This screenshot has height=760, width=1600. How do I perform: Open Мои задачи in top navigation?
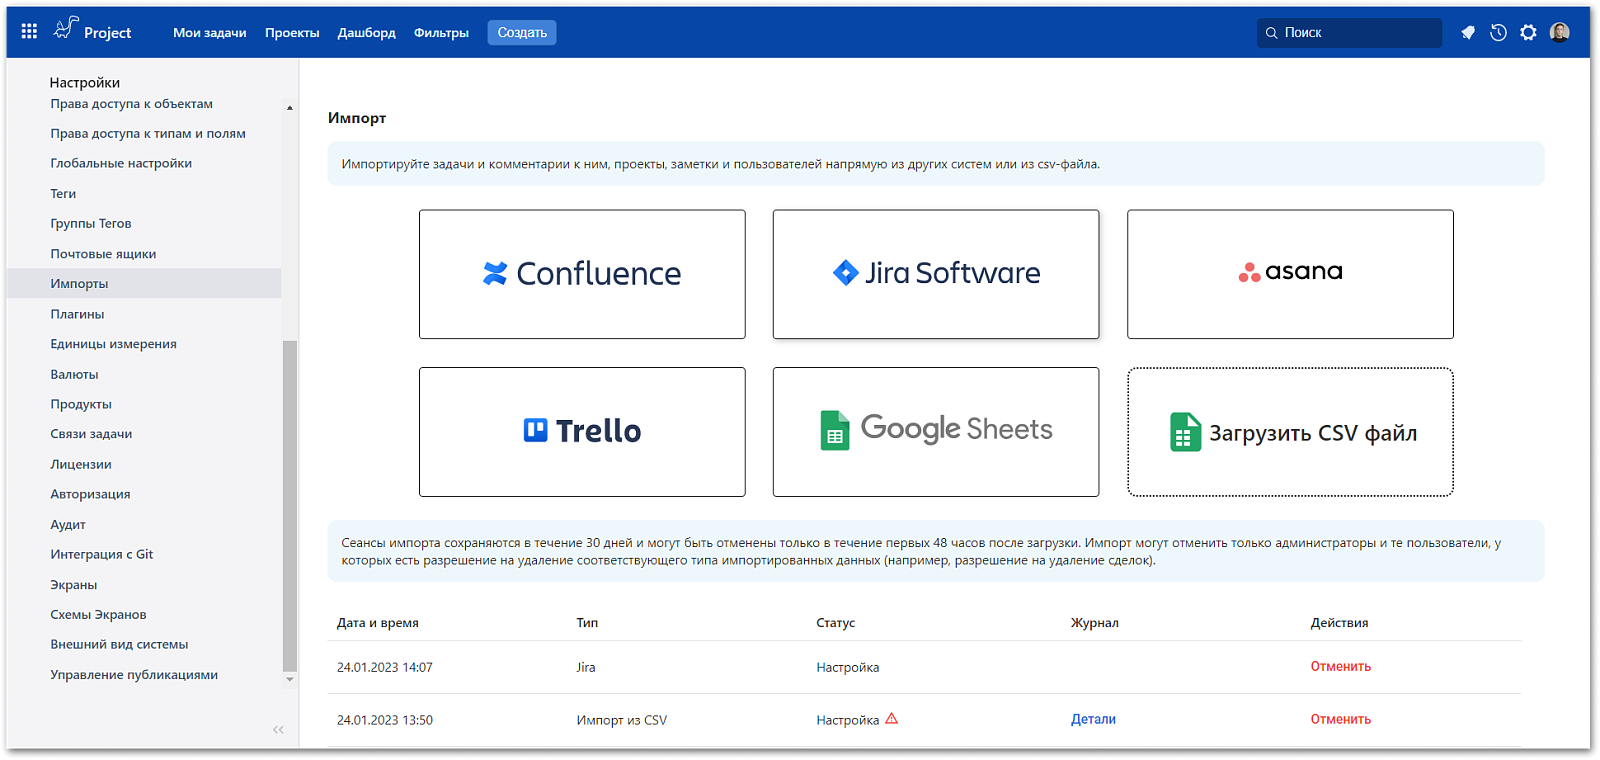coord(210,33)
